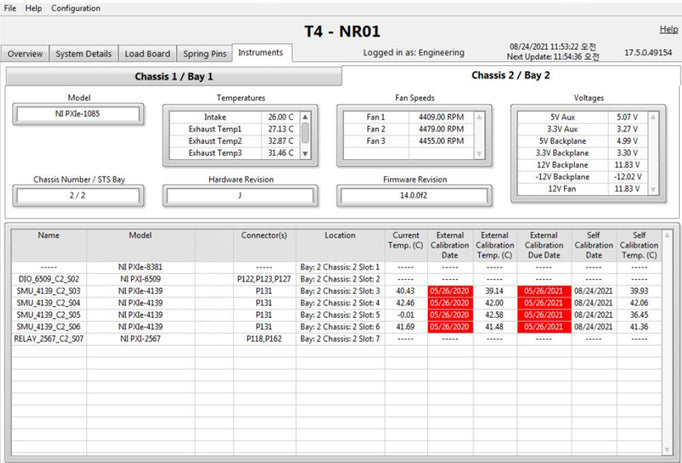Click the -0.01 current temperature cell
Image resolution: width=682 pixels, height=463 pixels.
[x=406, y=315]
